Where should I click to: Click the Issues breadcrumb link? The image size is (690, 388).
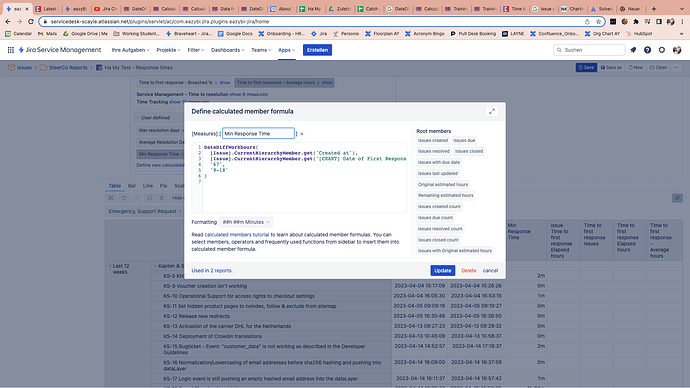click(24, 68)
